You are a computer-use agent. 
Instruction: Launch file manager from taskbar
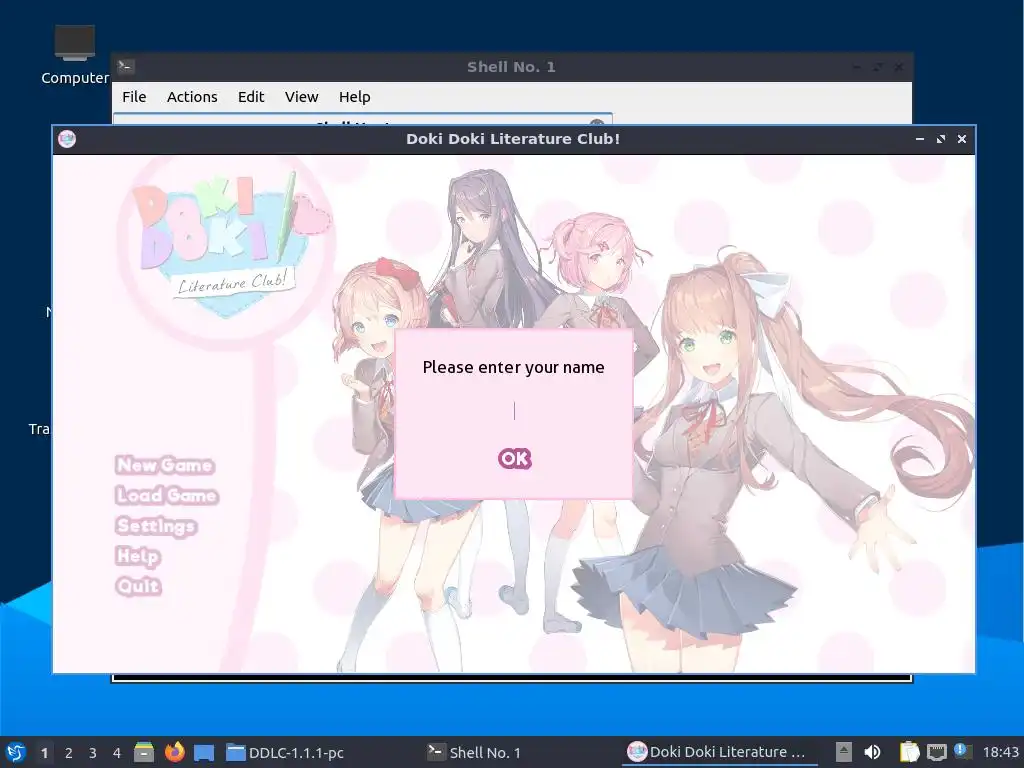[x=144, y=752]
